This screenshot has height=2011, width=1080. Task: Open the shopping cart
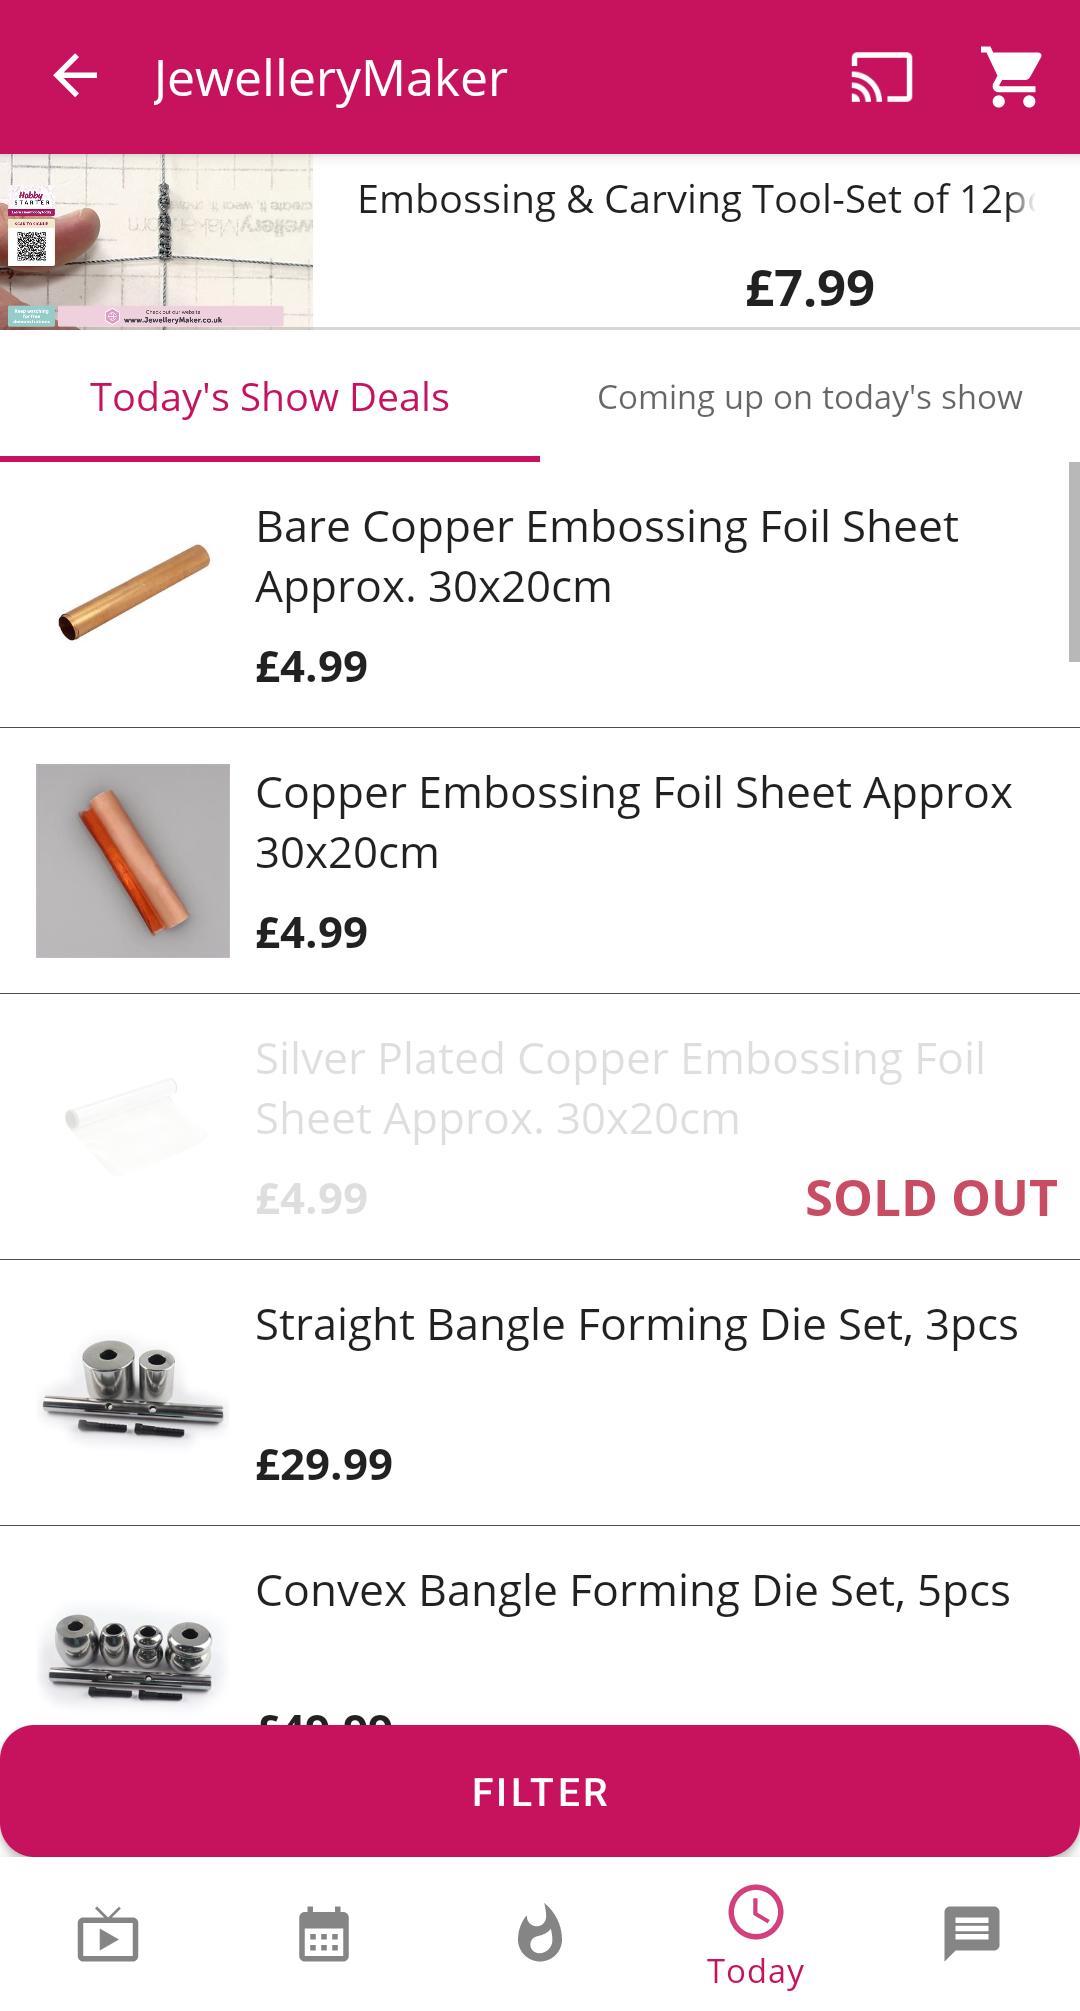tap(1012, 77)
